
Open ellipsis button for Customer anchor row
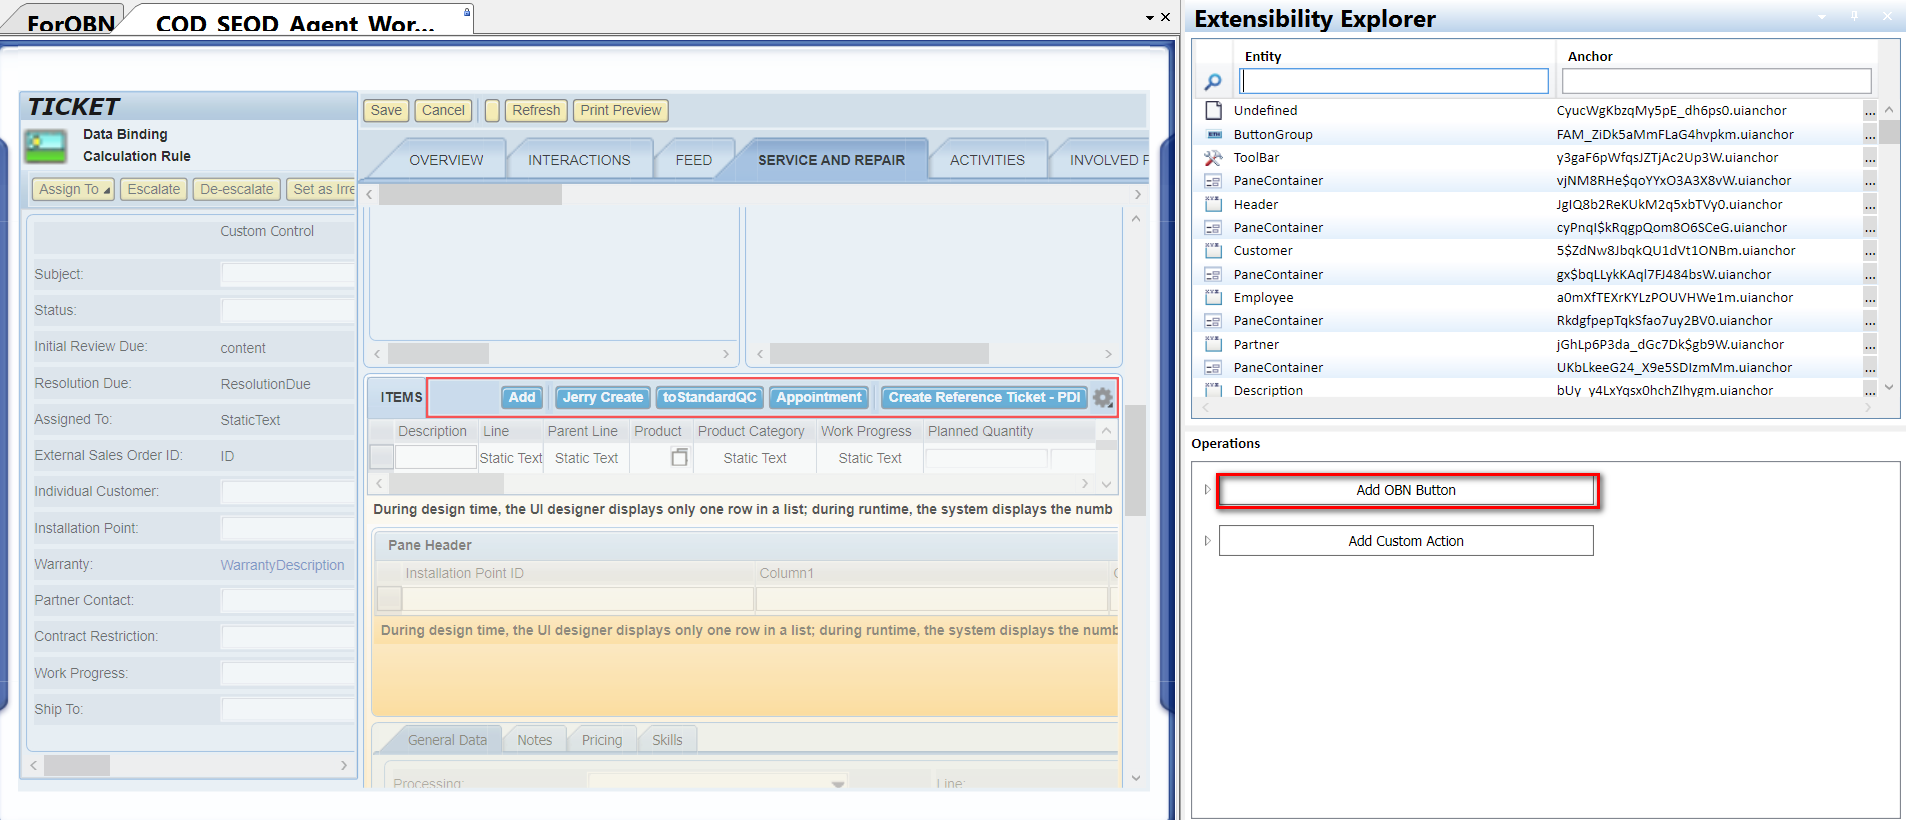[1869, 251]
